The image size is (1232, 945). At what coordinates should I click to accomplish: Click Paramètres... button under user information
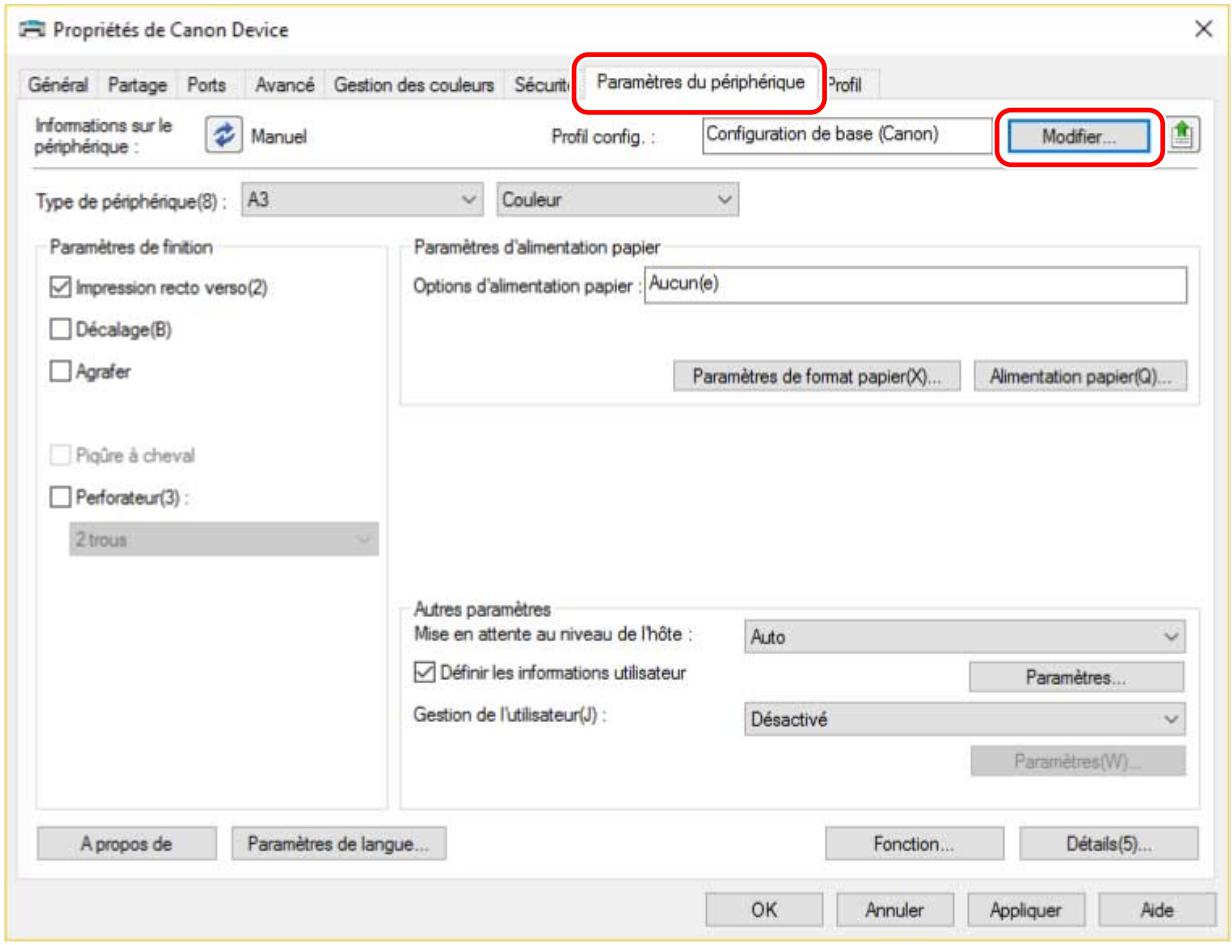click(x=1077, y=677)
